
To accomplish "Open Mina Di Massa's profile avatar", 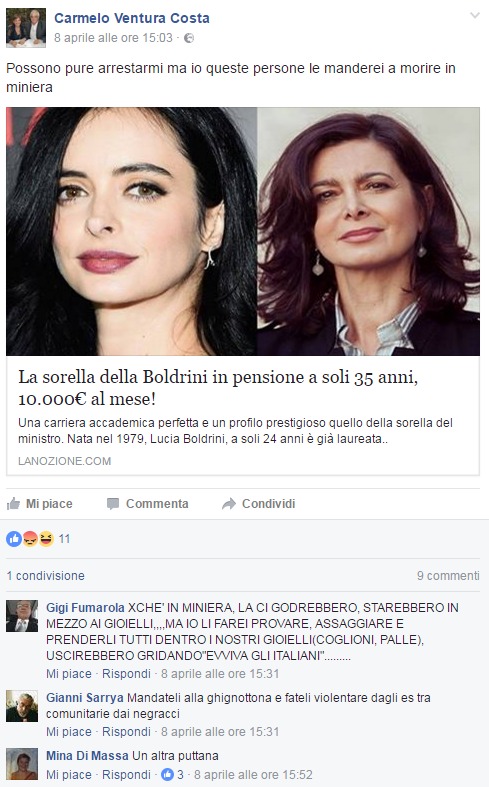I will point(22,764).
